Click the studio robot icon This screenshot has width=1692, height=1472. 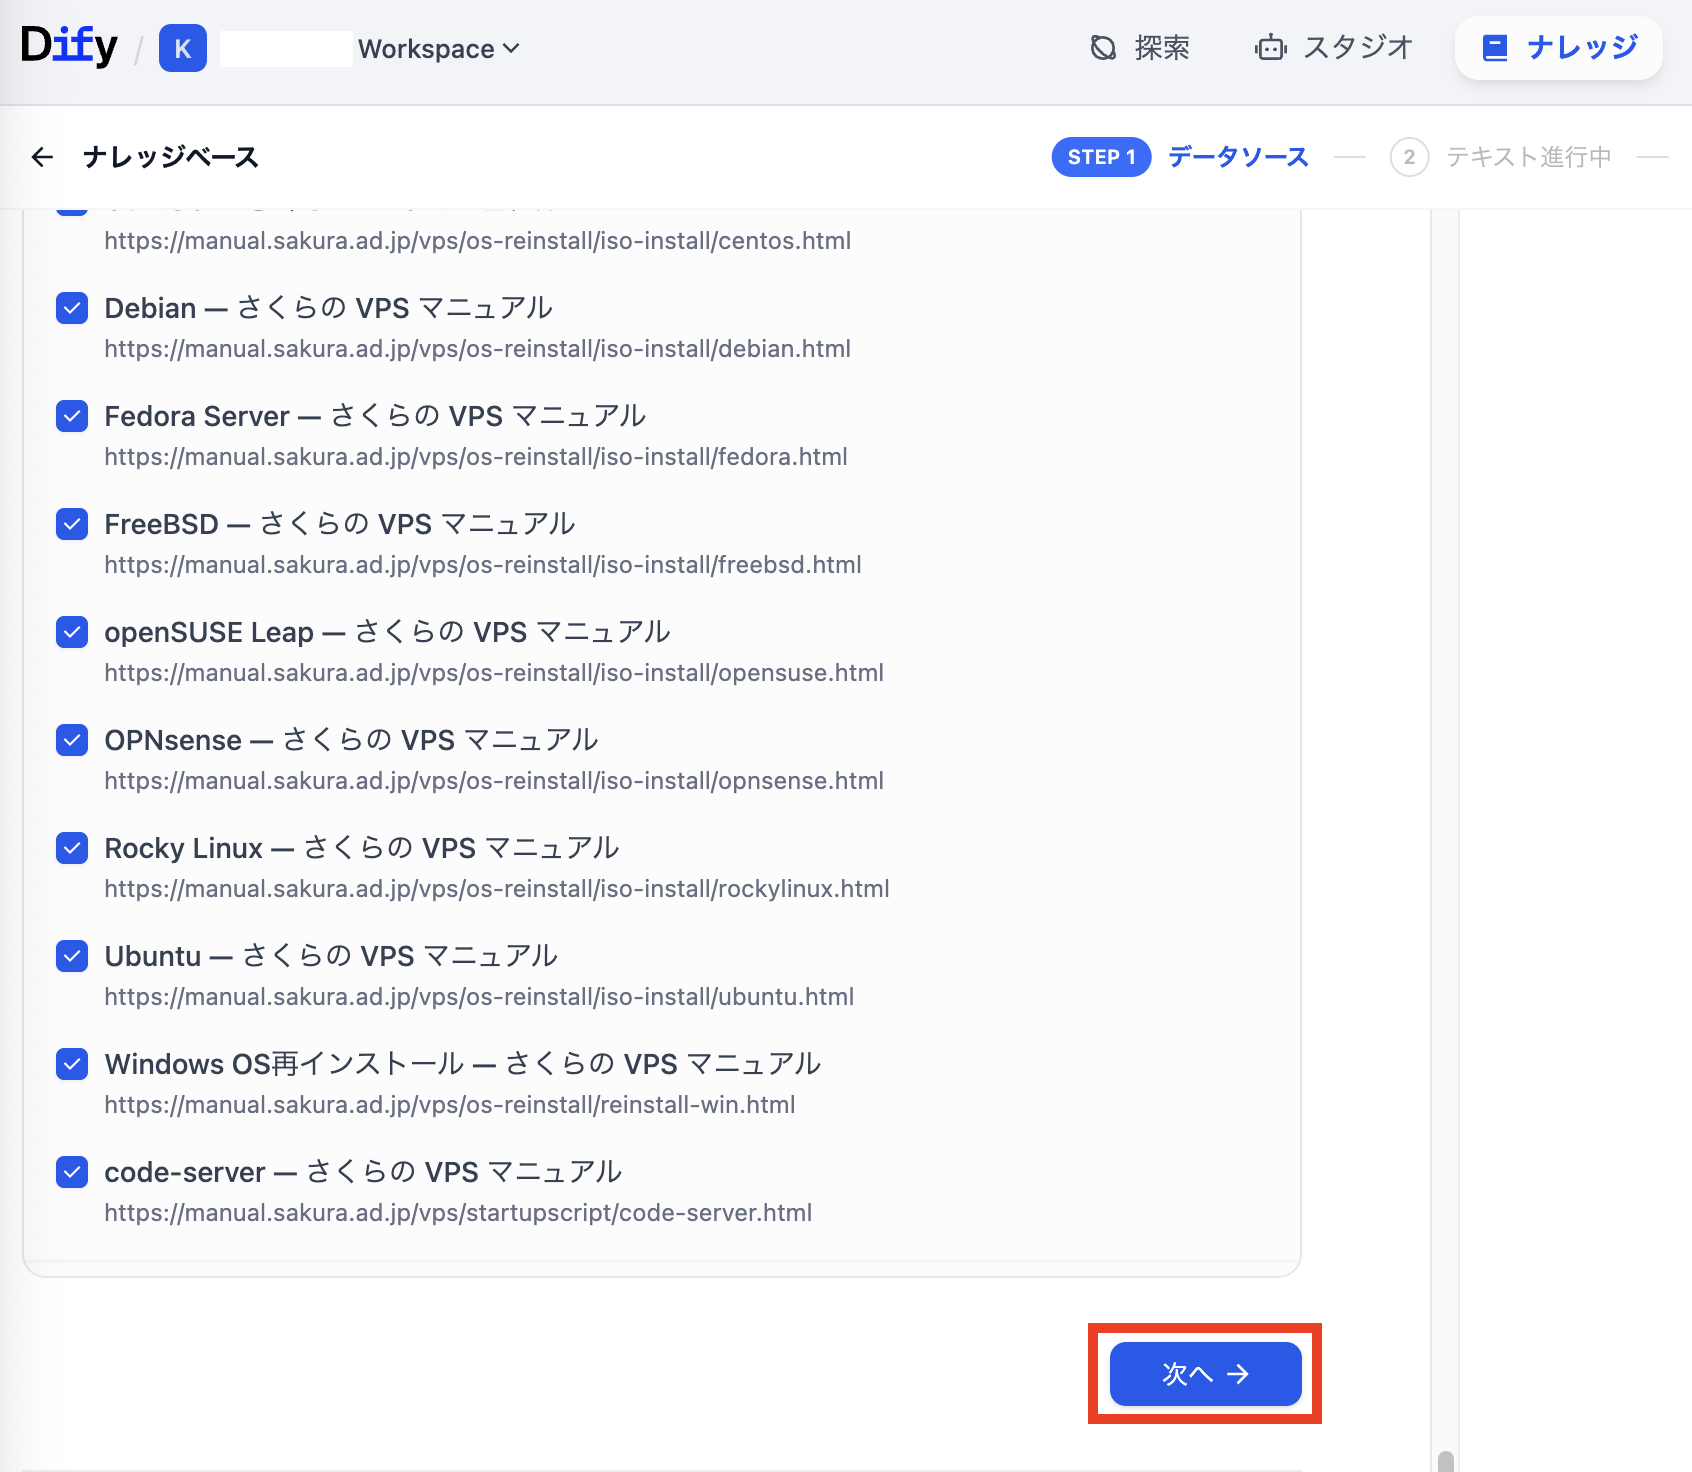1270,48
